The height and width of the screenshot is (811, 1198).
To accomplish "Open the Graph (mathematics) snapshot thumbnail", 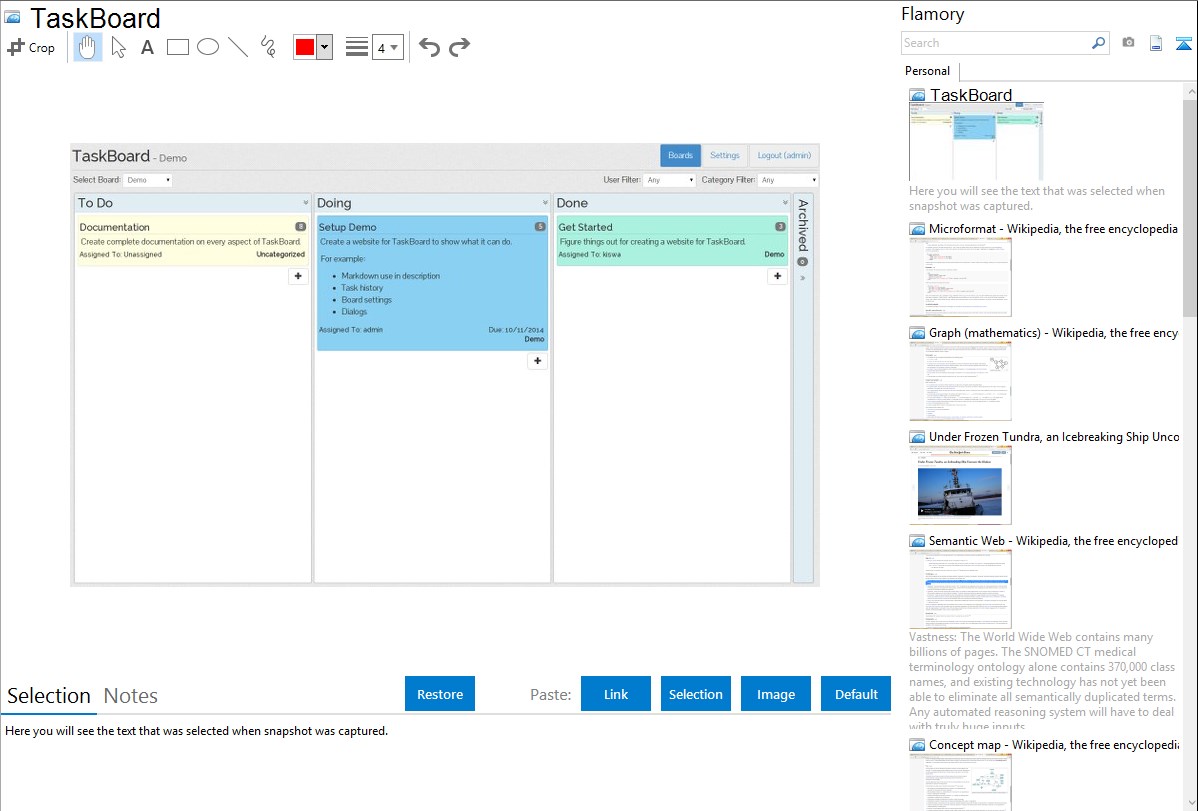I will [960, 381].
